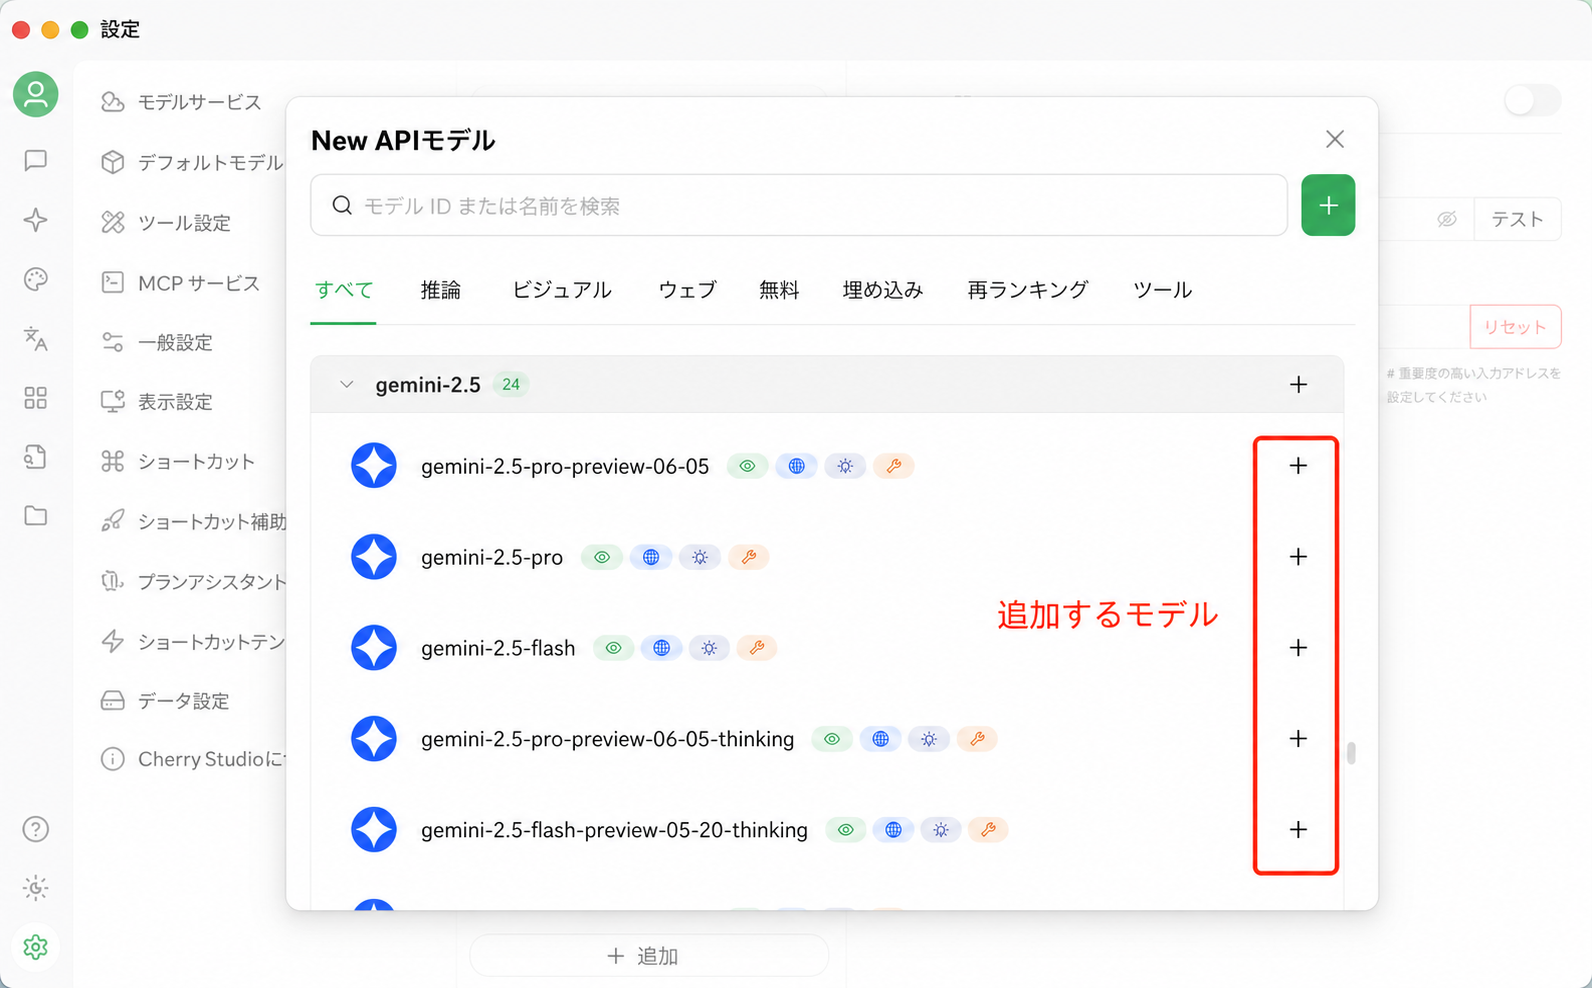1592x988 pixels.
Task: Click vision eye tag on gemini-2.5-pro-preview-06-05-thinking
Action: 831,739
